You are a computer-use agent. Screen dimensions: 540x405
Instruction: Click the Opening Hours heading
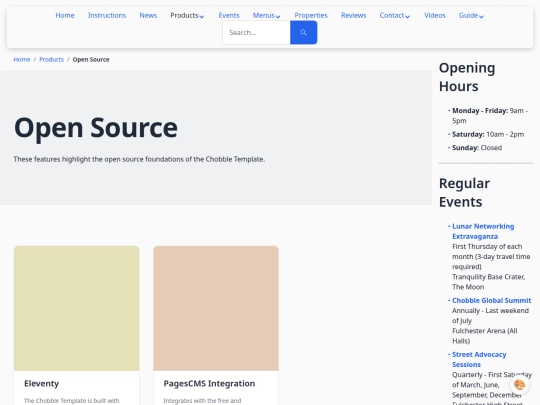tap(467, 77)
